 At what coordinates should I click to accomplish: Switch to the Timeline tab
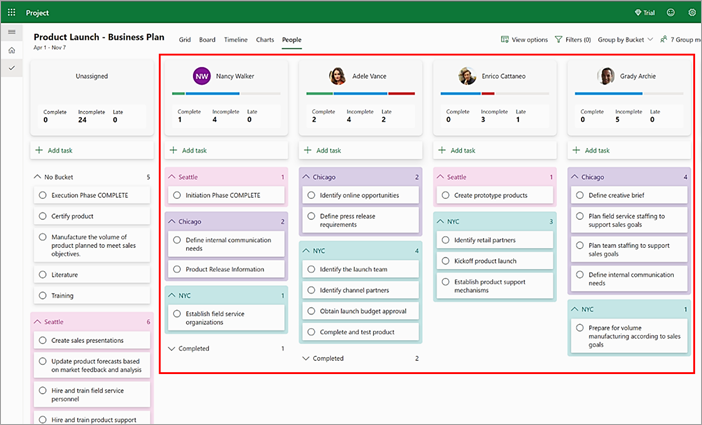point(236,40)
